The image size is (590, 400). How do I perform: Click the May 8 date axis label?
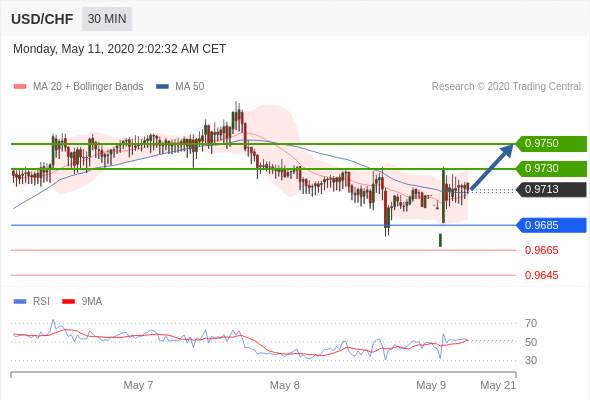[x=284, y=385]
